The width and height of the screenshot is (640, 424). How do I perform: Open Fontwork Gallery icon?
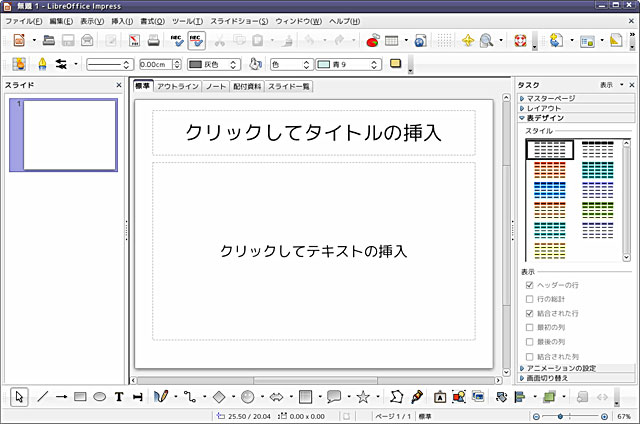(440, 397)
